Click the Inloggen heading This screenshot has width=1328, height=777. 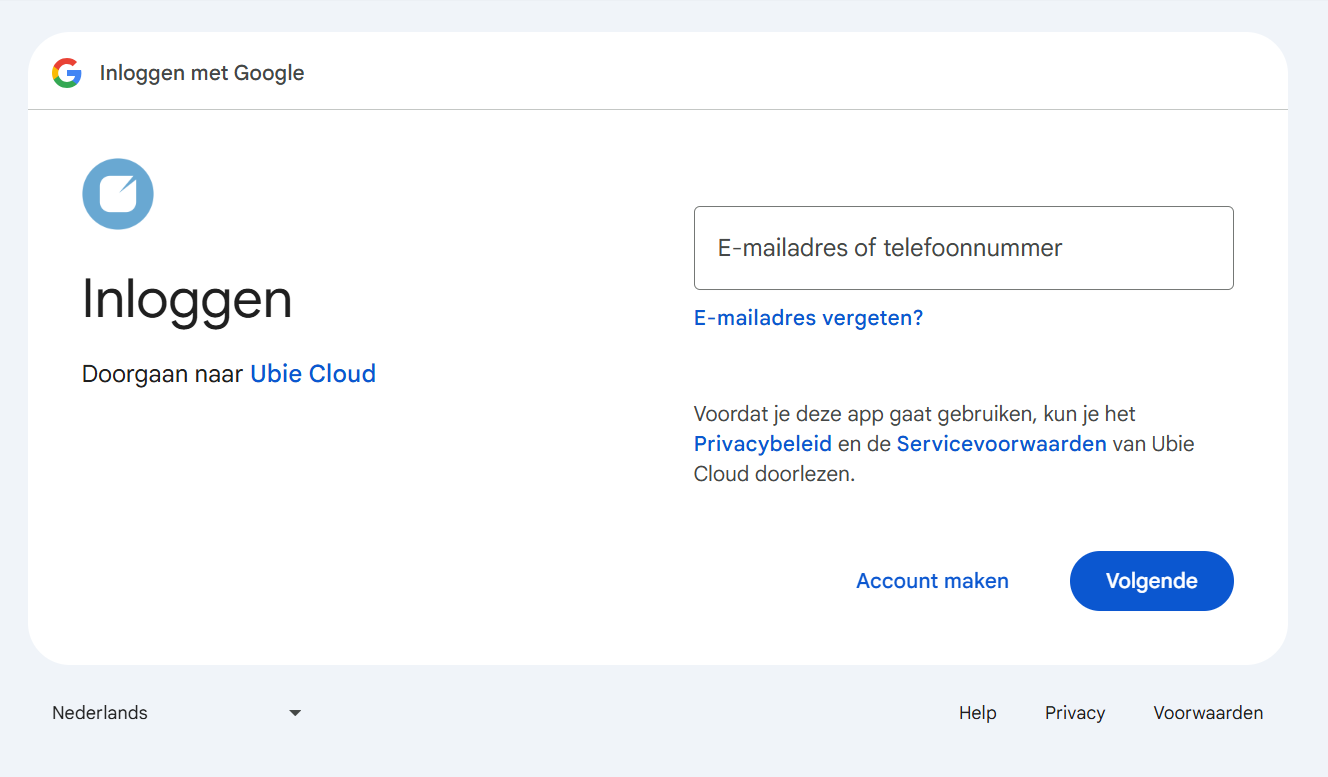coord(187,299)
